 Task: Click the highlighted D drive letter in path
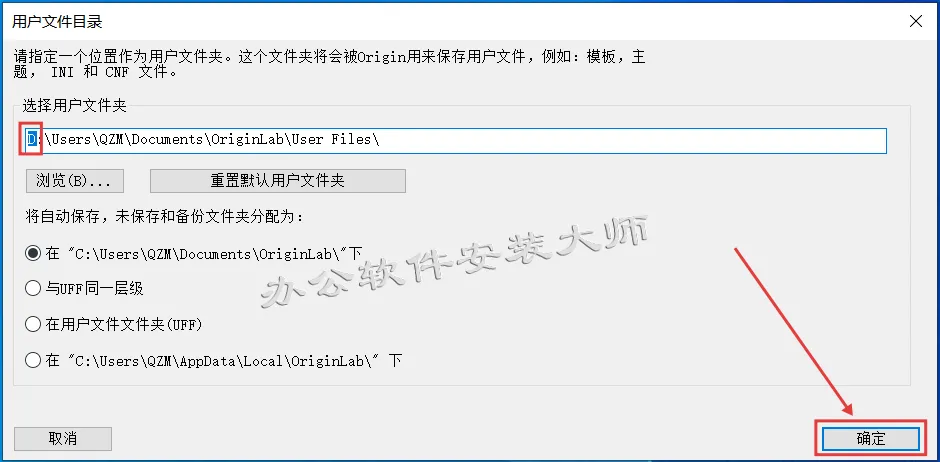[32, 140]
